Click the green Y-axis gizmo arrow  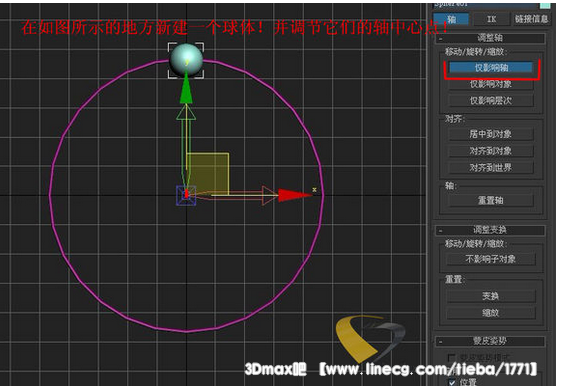(x=186, y=88)
